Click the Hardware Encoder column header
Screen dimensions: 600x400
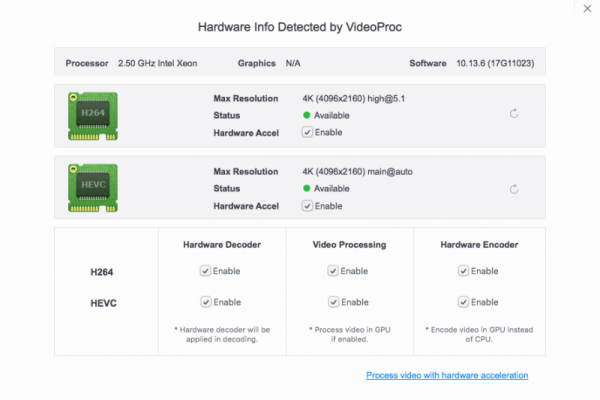[479, 243]
